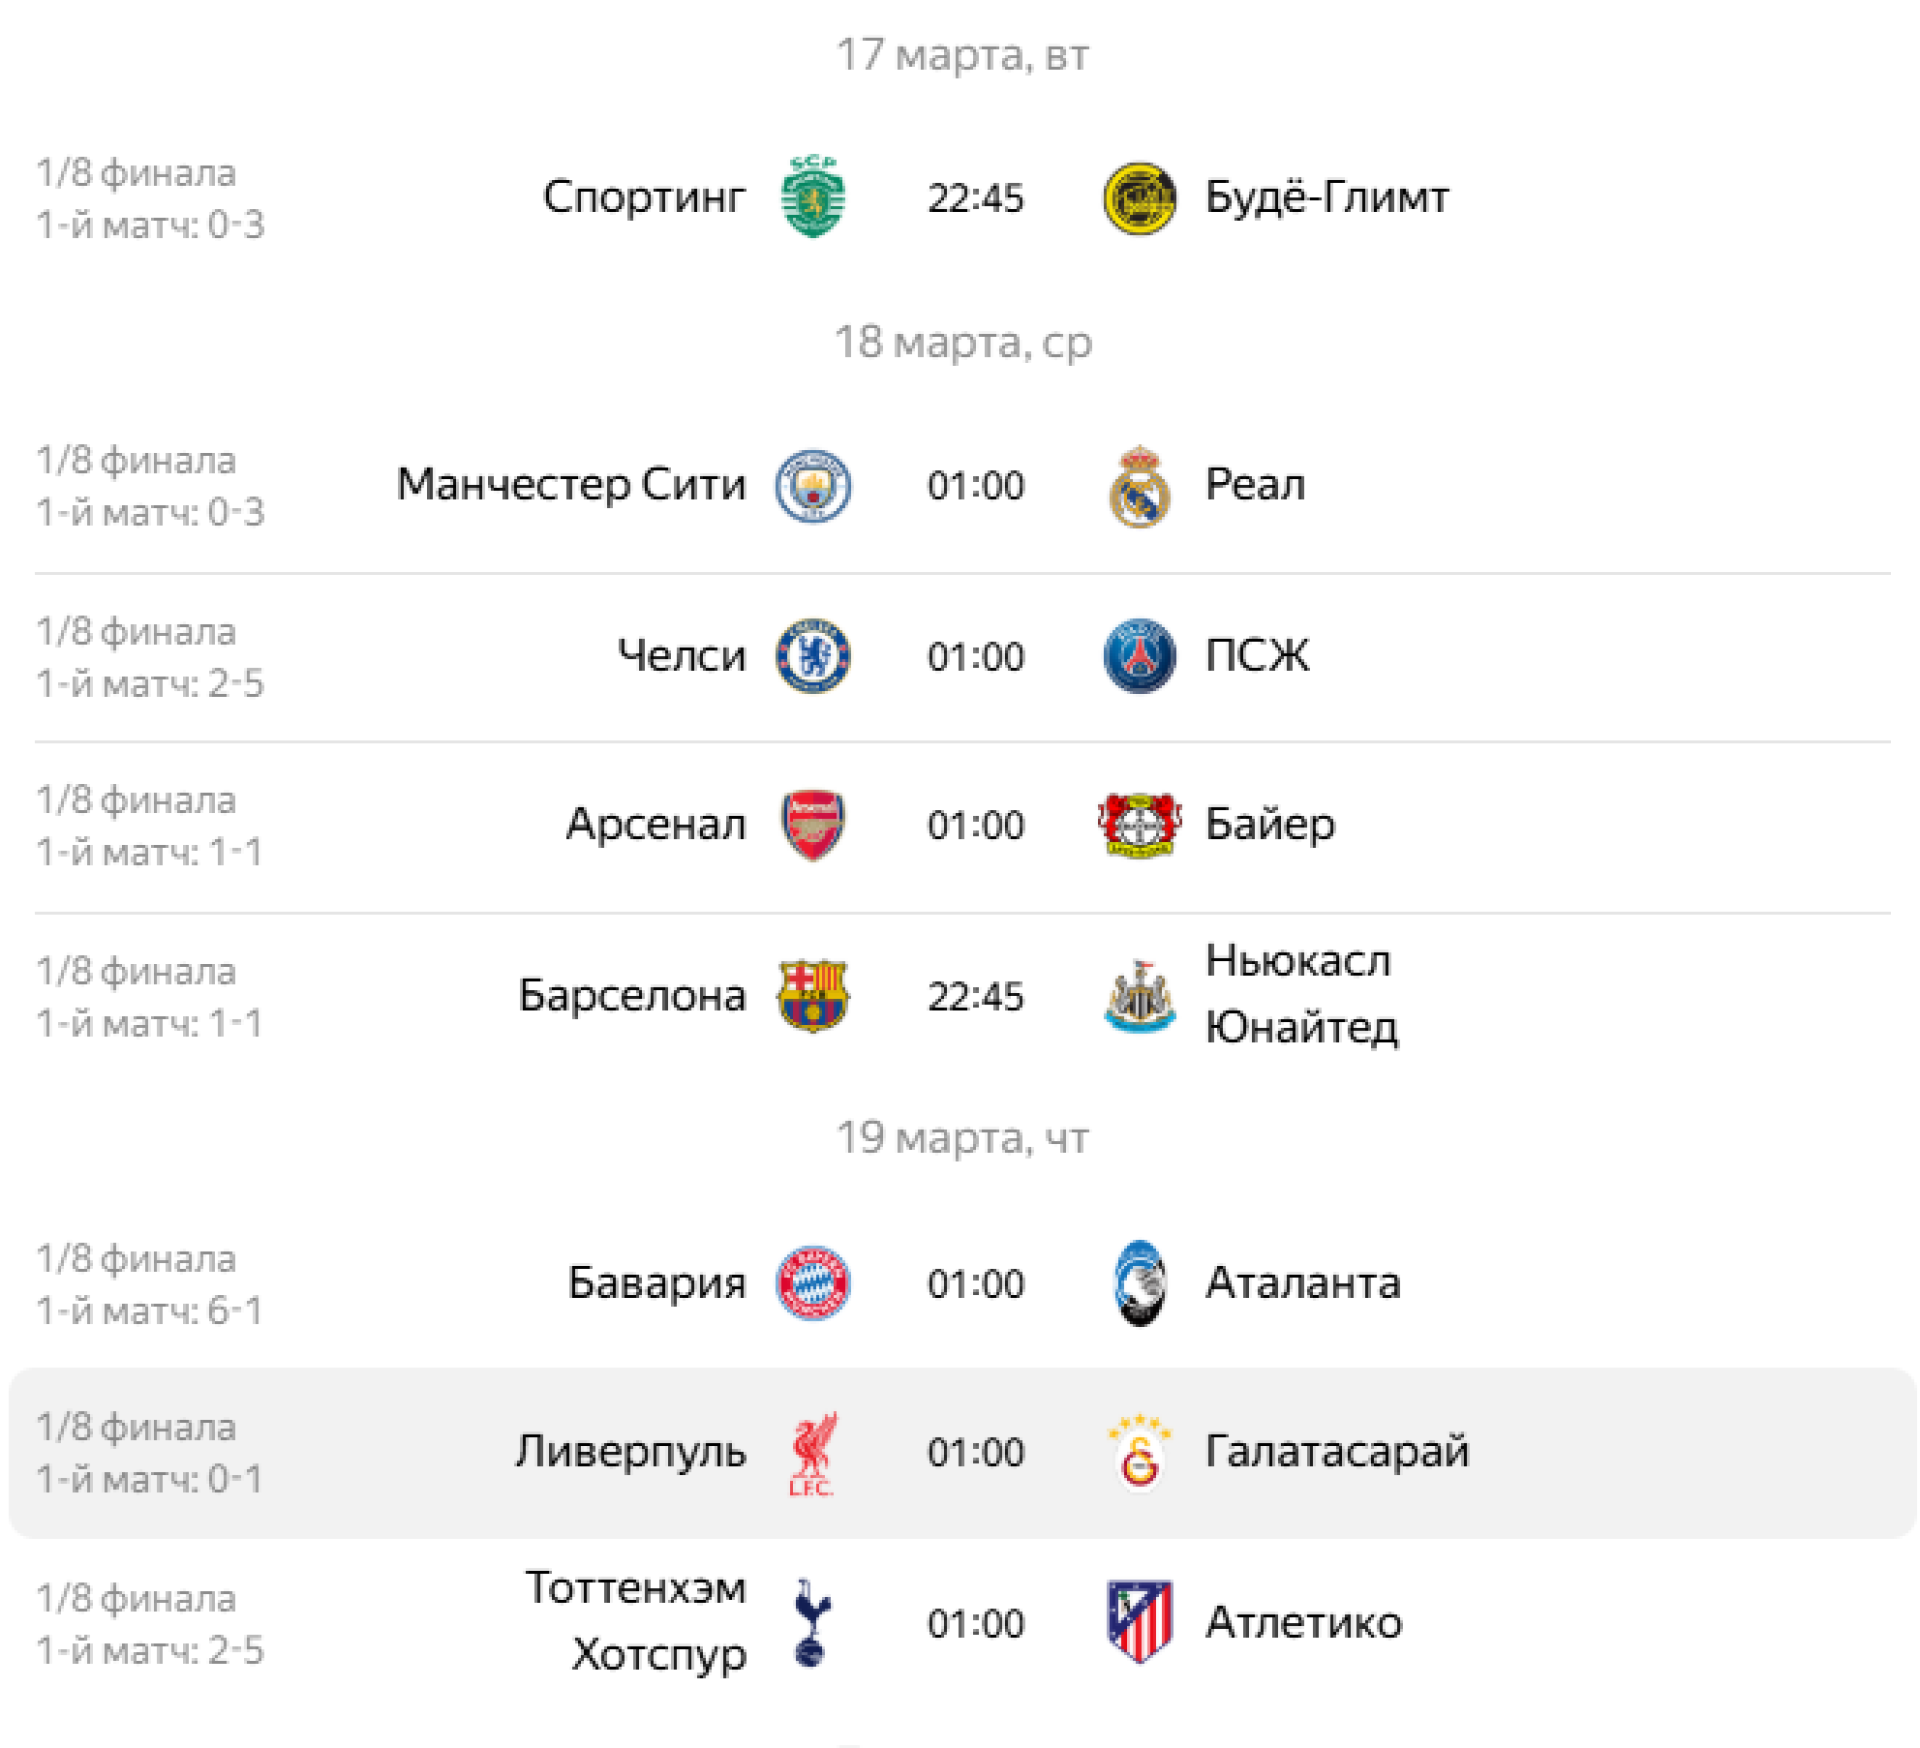Viewport: 1920px width, 1748px height.
Task: Click the 22:45 time for Барселона match
Action: click(x=975, y=997)
